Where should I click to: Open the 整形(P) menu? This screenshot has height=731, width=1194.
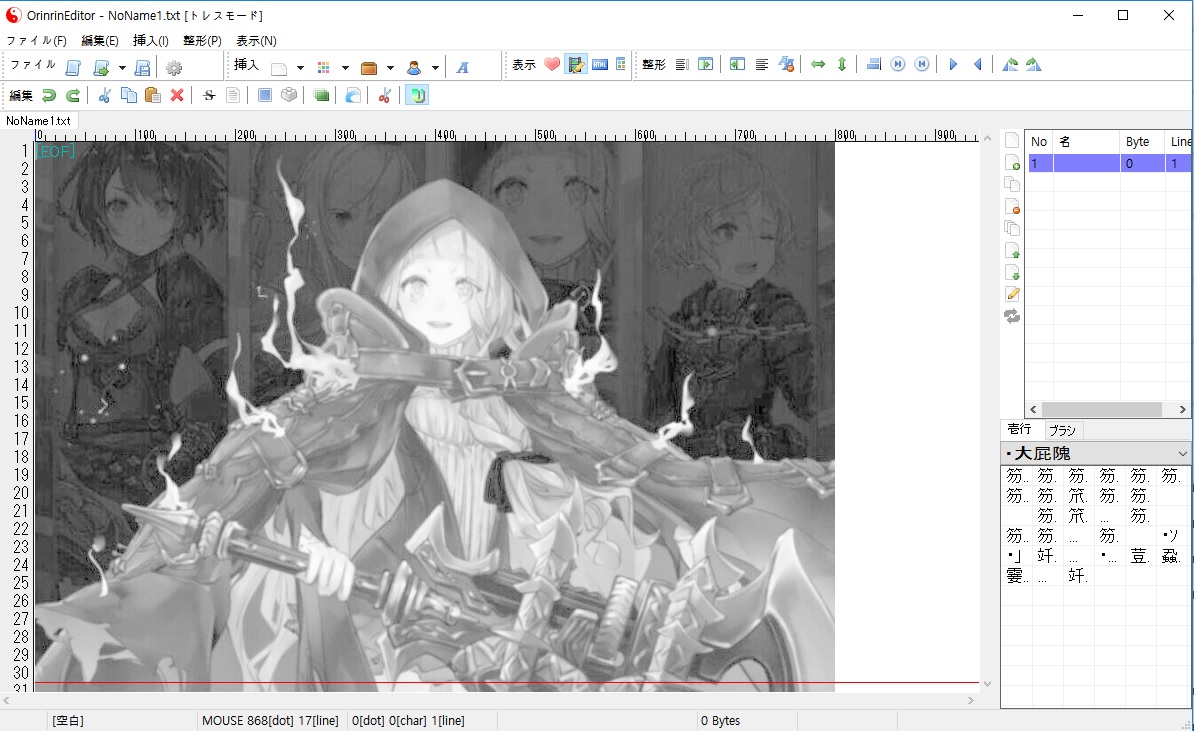point(202,41)
